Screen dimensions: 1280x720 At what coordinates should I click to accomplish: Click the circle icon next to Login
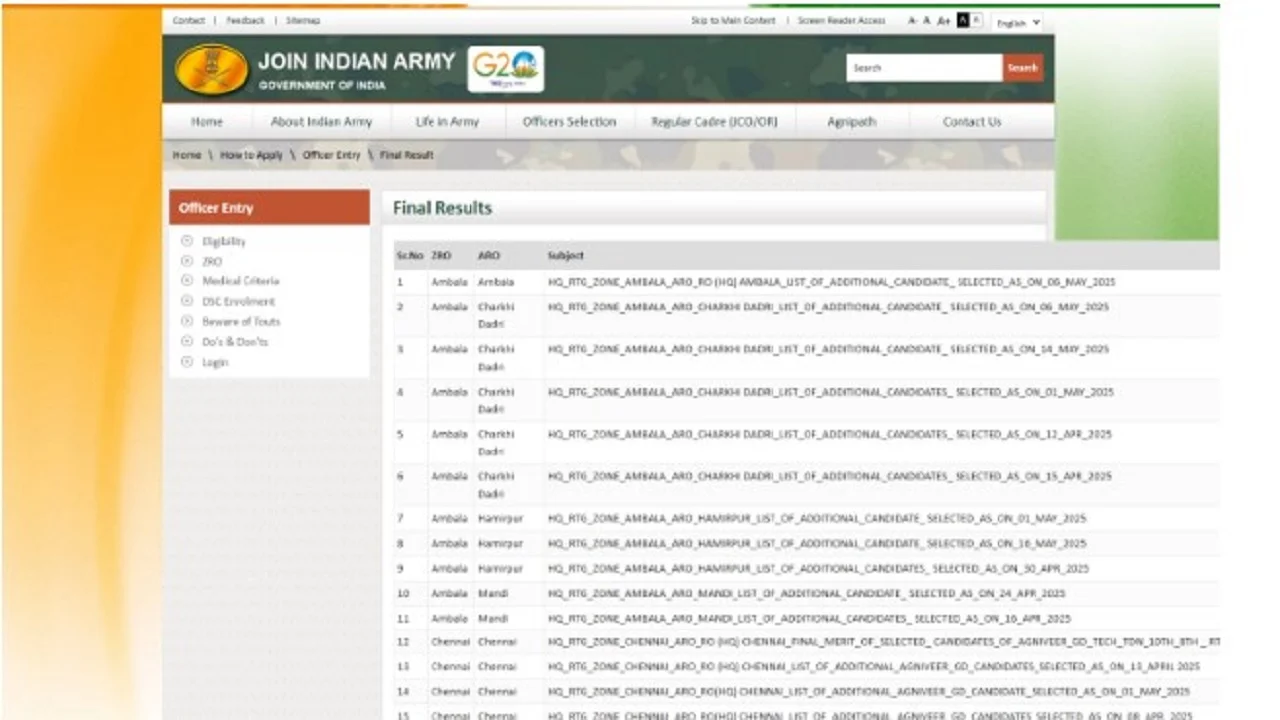coord(186,362)
